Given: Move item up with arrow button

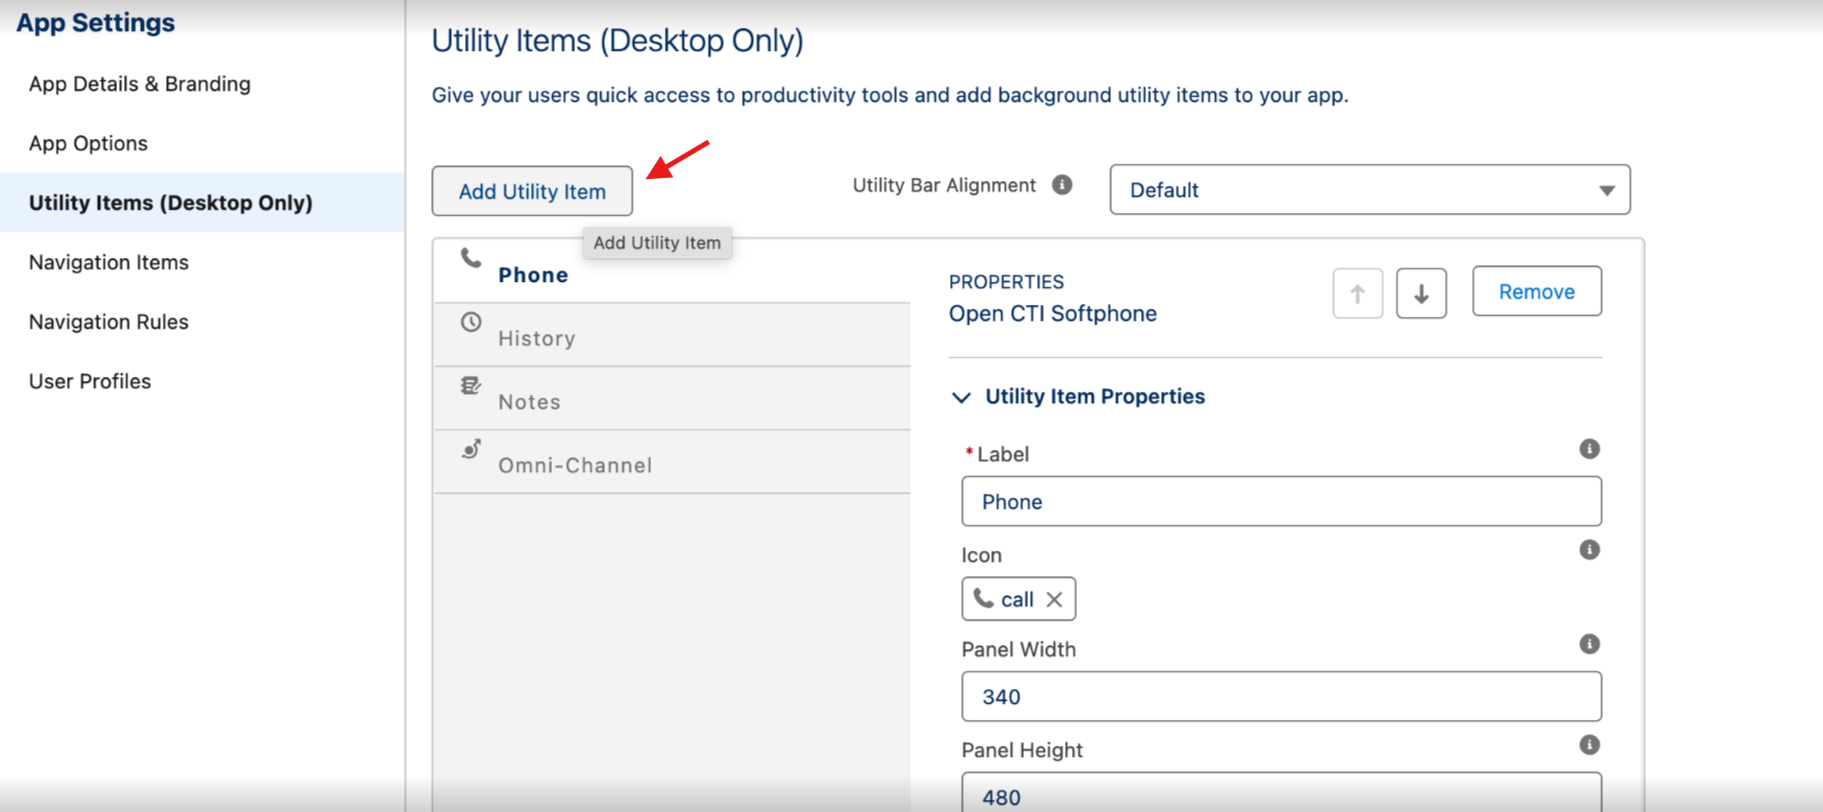Looking at the screenshot, I should pos(1357,293).
